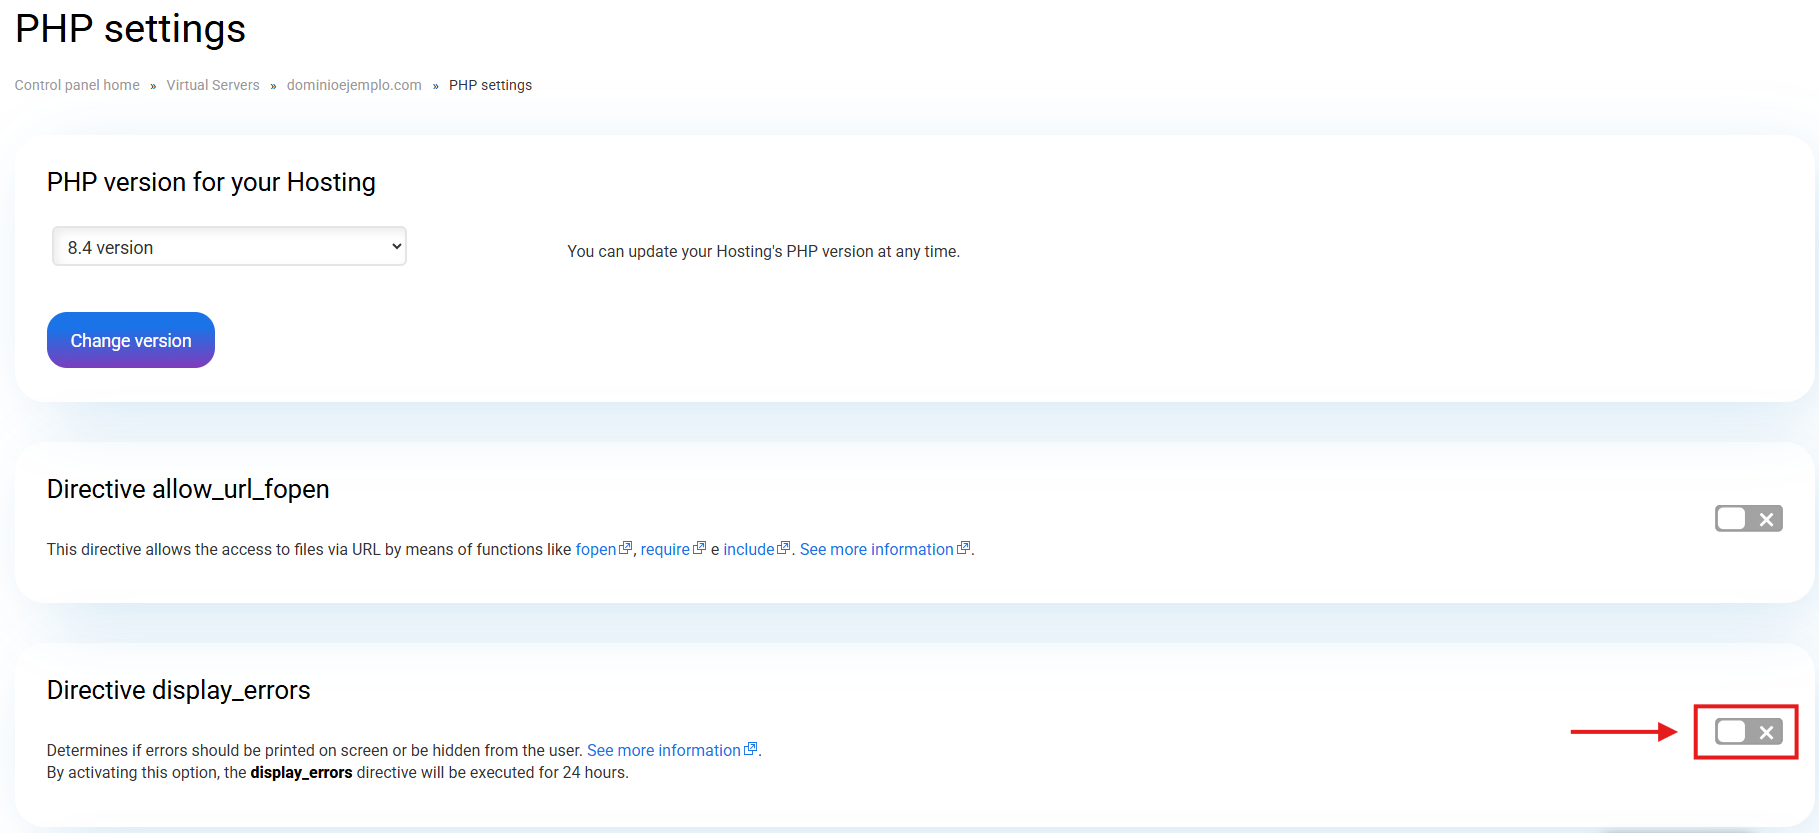Click the PHP settings breadcrumb item
The width and height of the screenshot is (1819, 833).
pos(490,85)
